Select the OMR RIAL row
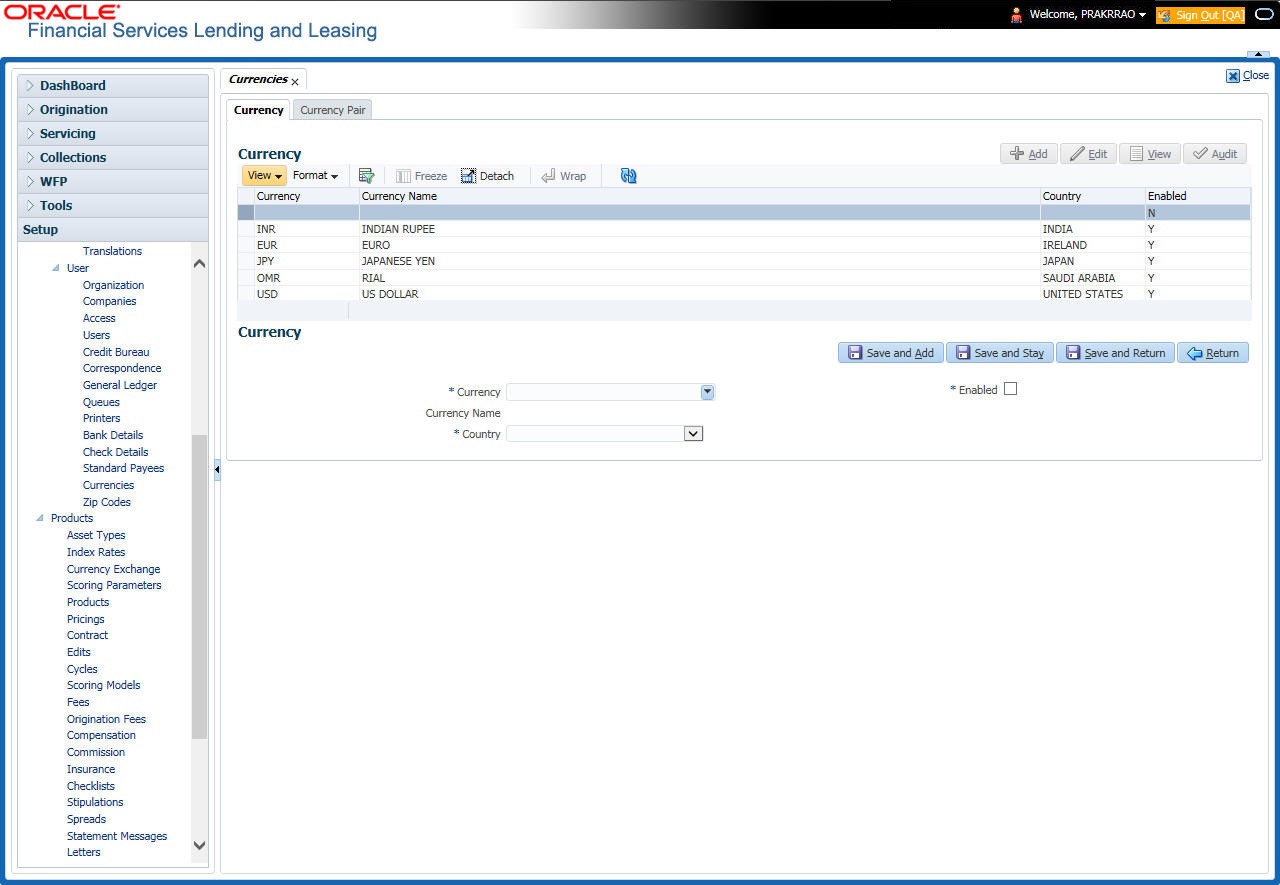1280x885 pixels. 744,278
